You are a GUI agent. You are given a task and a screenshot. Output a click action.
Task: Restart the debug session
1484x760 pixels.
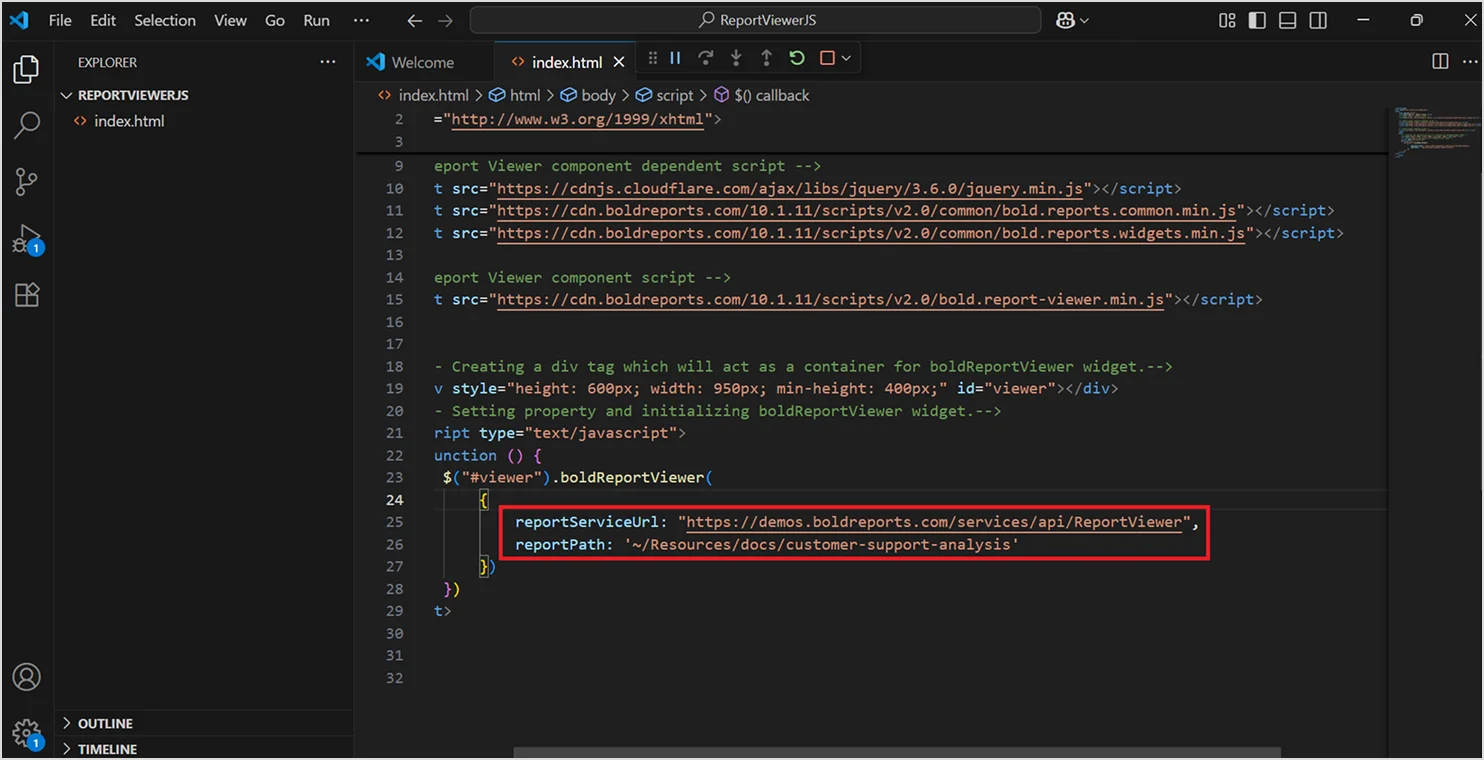tap(797, 59)
